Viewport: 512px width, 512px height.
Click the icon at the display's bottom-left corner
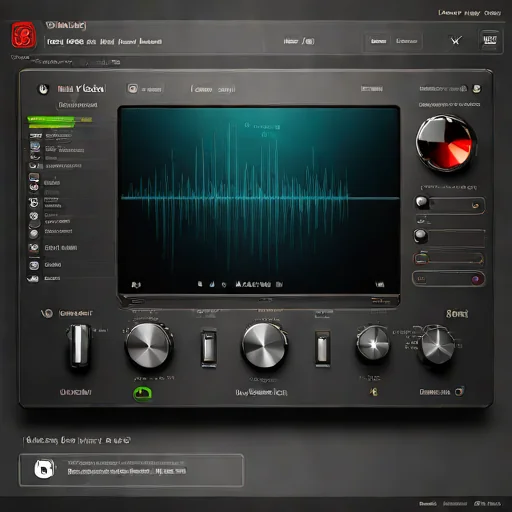(136, 285)
